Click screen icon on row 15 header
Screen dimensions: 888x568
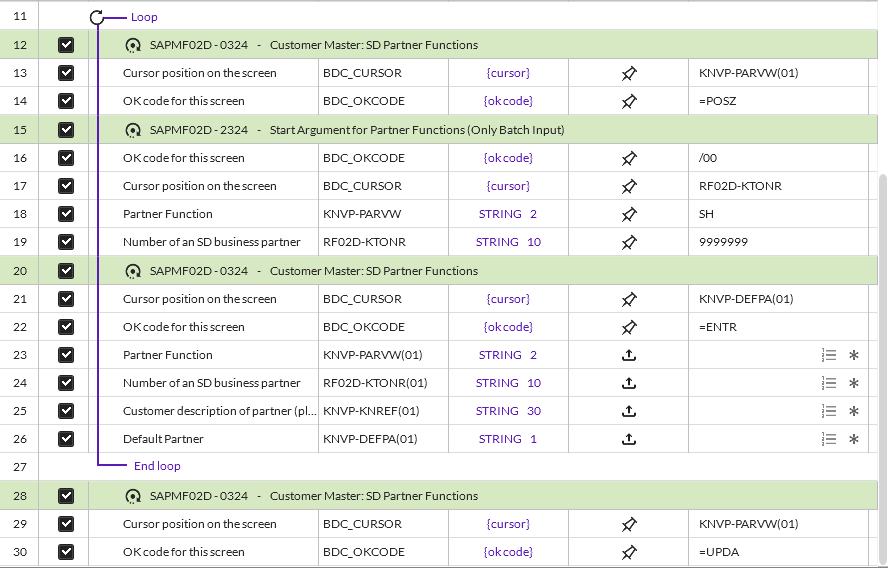(132, 130)
